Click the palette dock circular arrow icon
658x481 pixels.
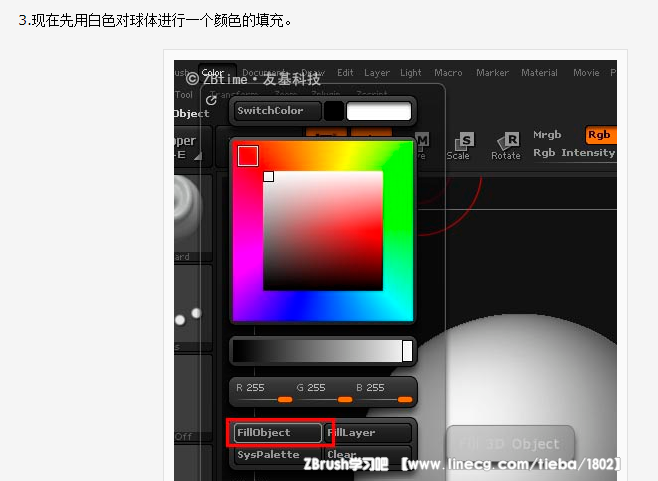(x=211, y=100)
